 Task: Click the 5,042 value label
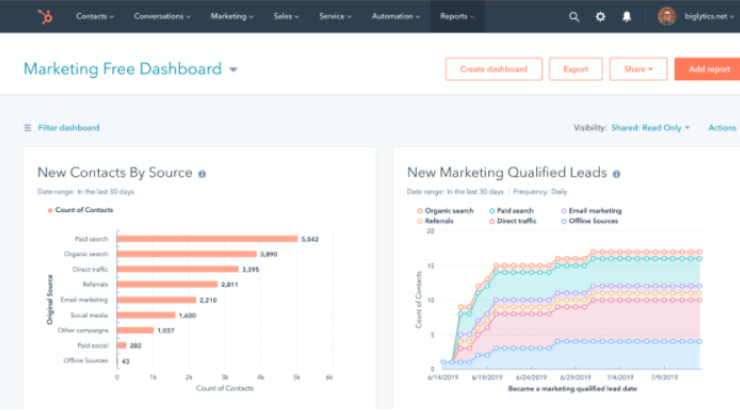[310, 239]
